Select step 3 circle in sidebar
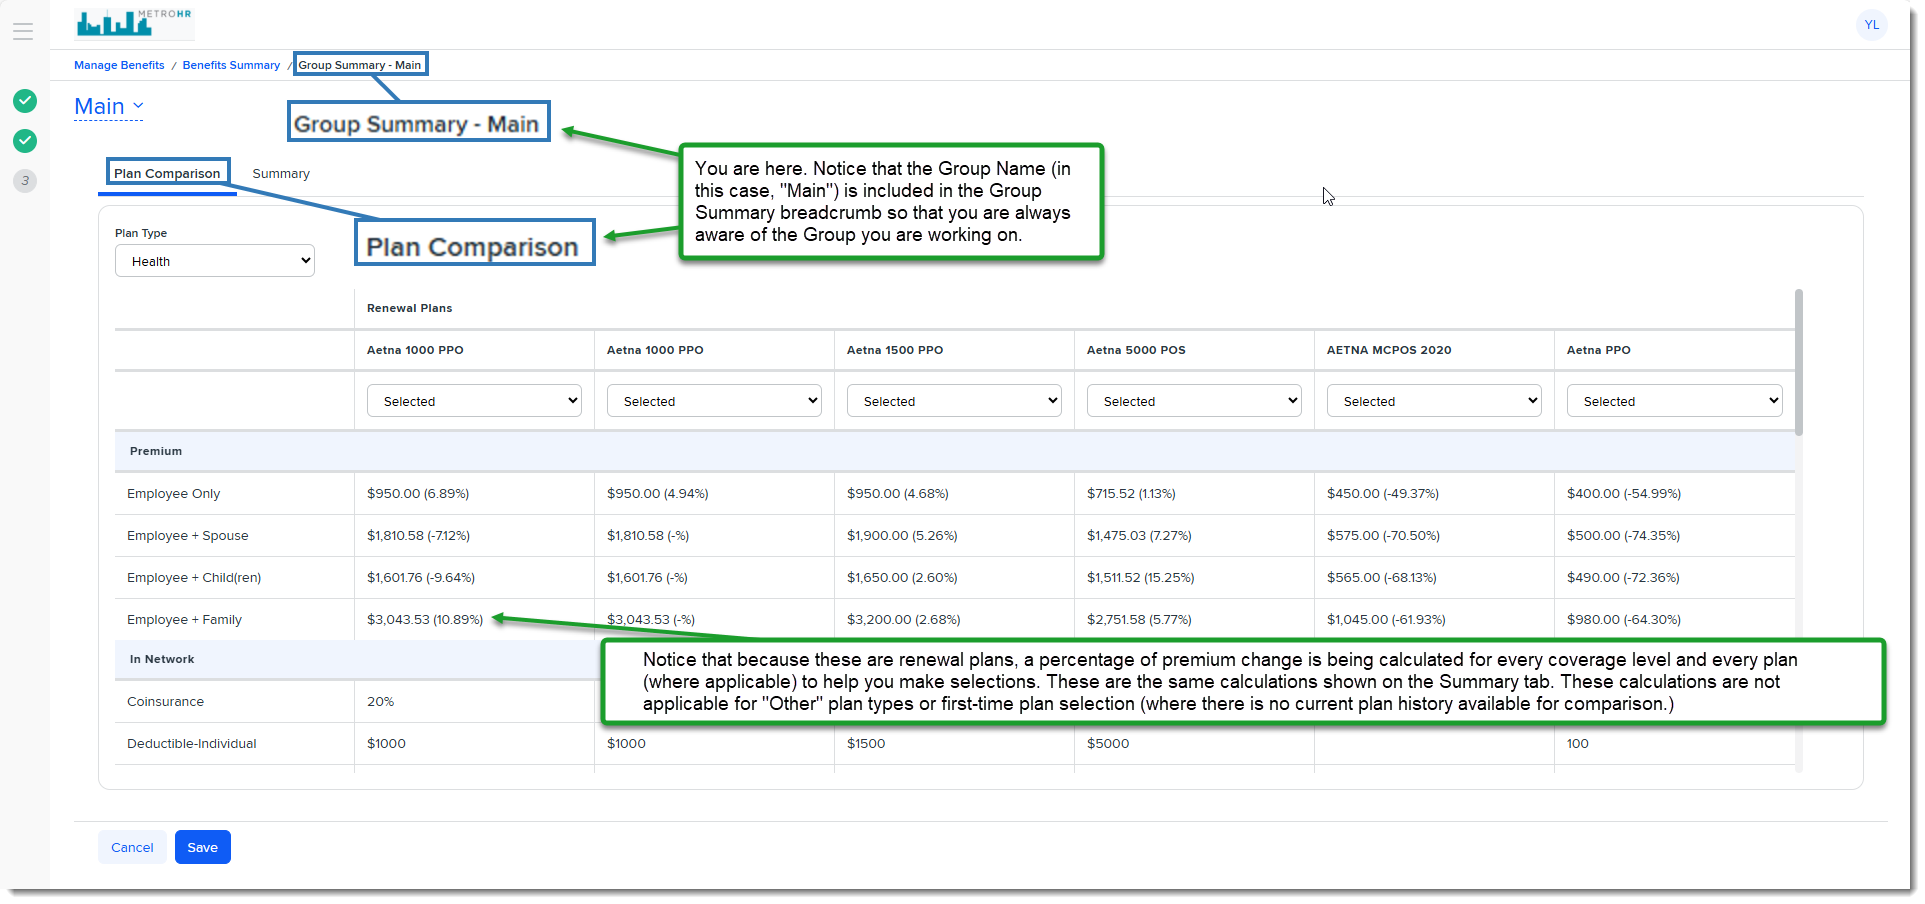Image resolution: width=1925 pixels, height=904 pixels. (25, 181)
